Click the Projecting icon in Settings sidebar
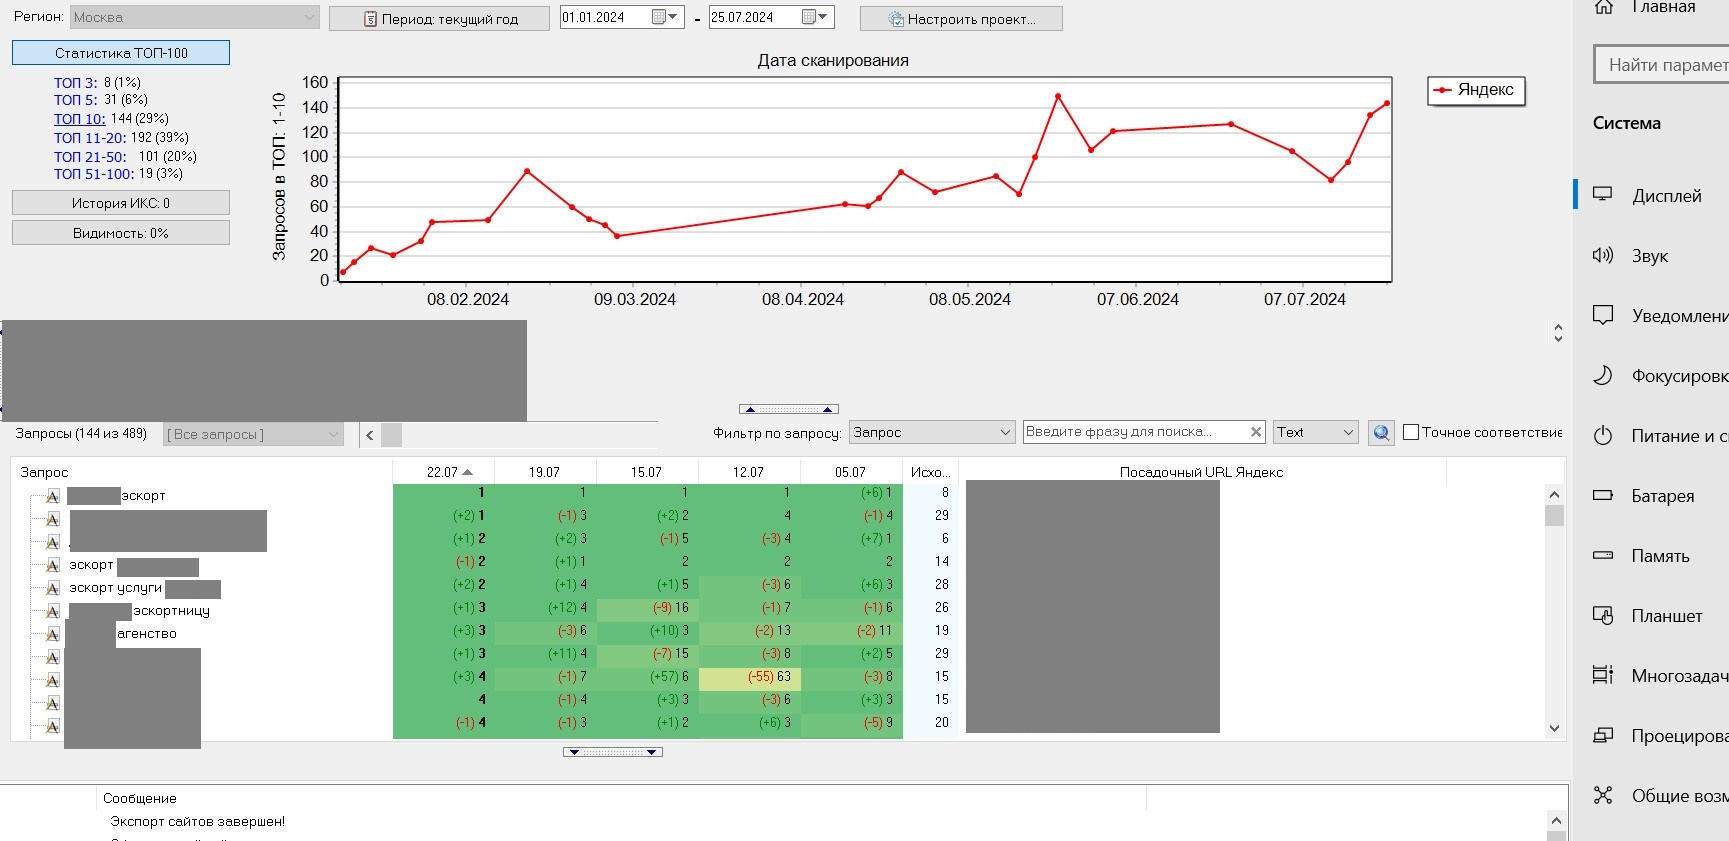Screen dimensions: 1729x841 1603,735
